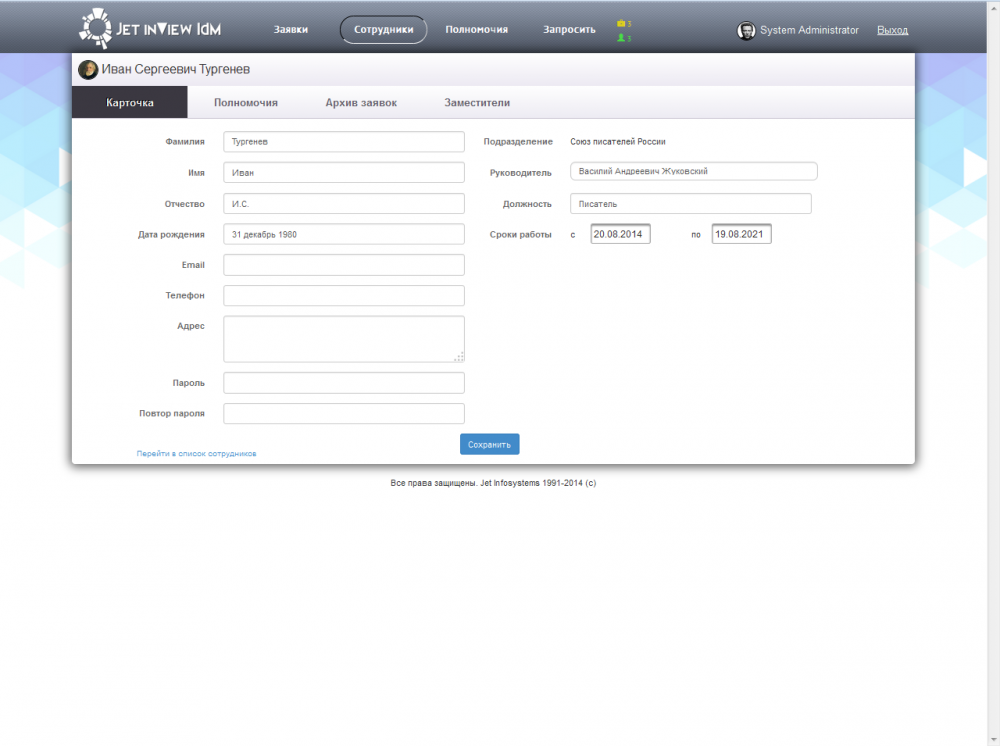Click the Сохранить button

[x=489, y=444]
